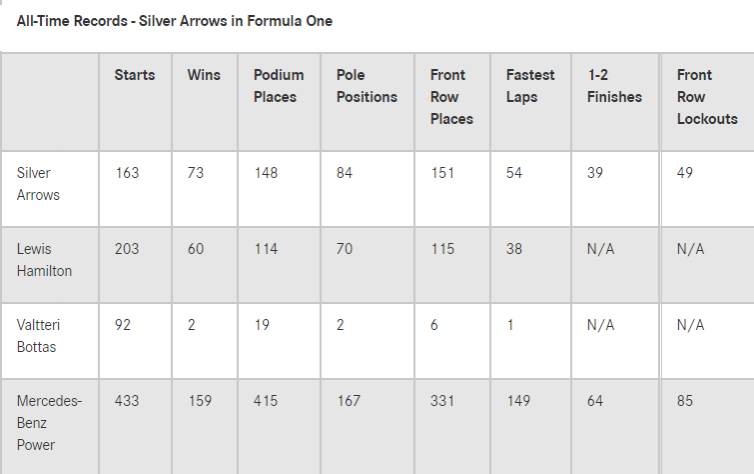Click the Fastest Laps column header
The height and width of the screenshot is (474, 754).
pyautogui.click(x=530, y=86)
